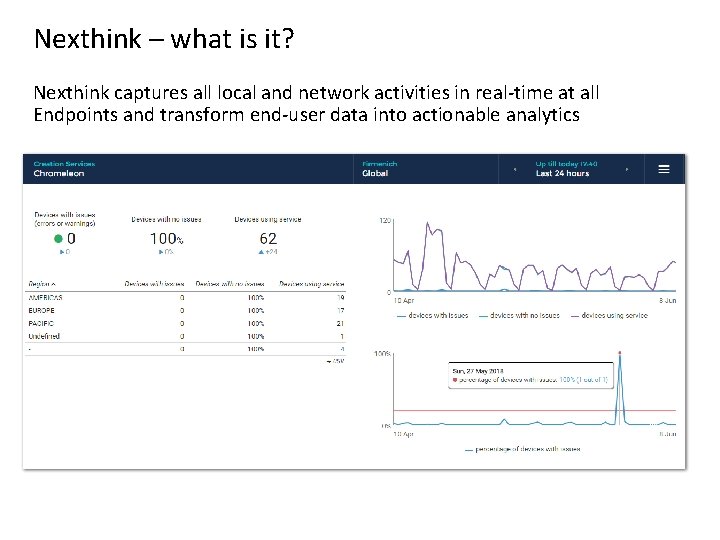Click the '10 Apr' label under upper chart
The image size is (720, 540).
pyautogui.click(x=404, y=300)
